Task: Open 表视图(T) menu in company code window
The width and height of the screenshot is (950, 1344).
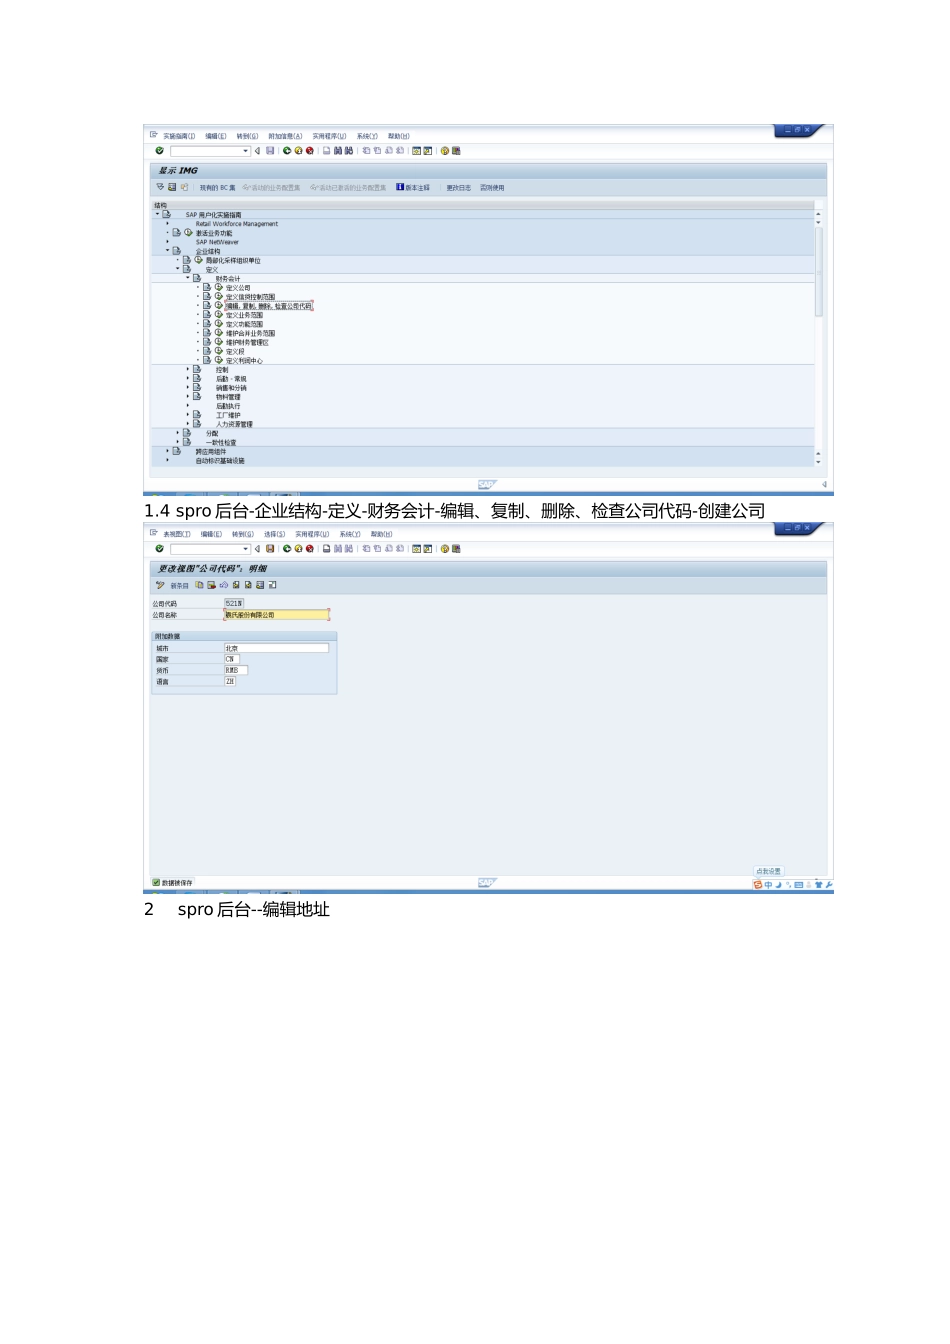Action: 177,534
